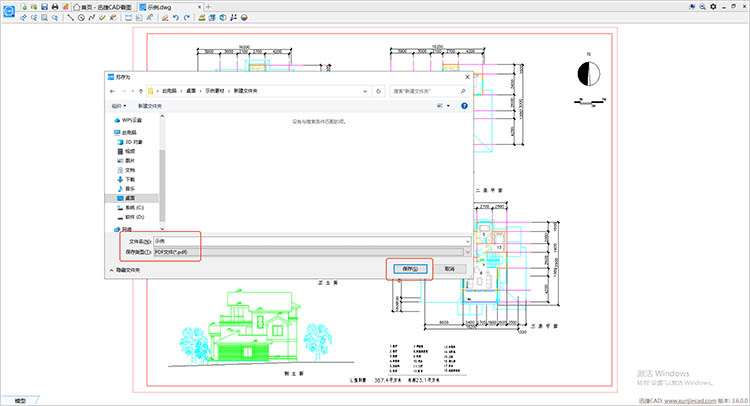Click the settings gear icon at top right
750x406 pixels.
click(x=713, y=7)
